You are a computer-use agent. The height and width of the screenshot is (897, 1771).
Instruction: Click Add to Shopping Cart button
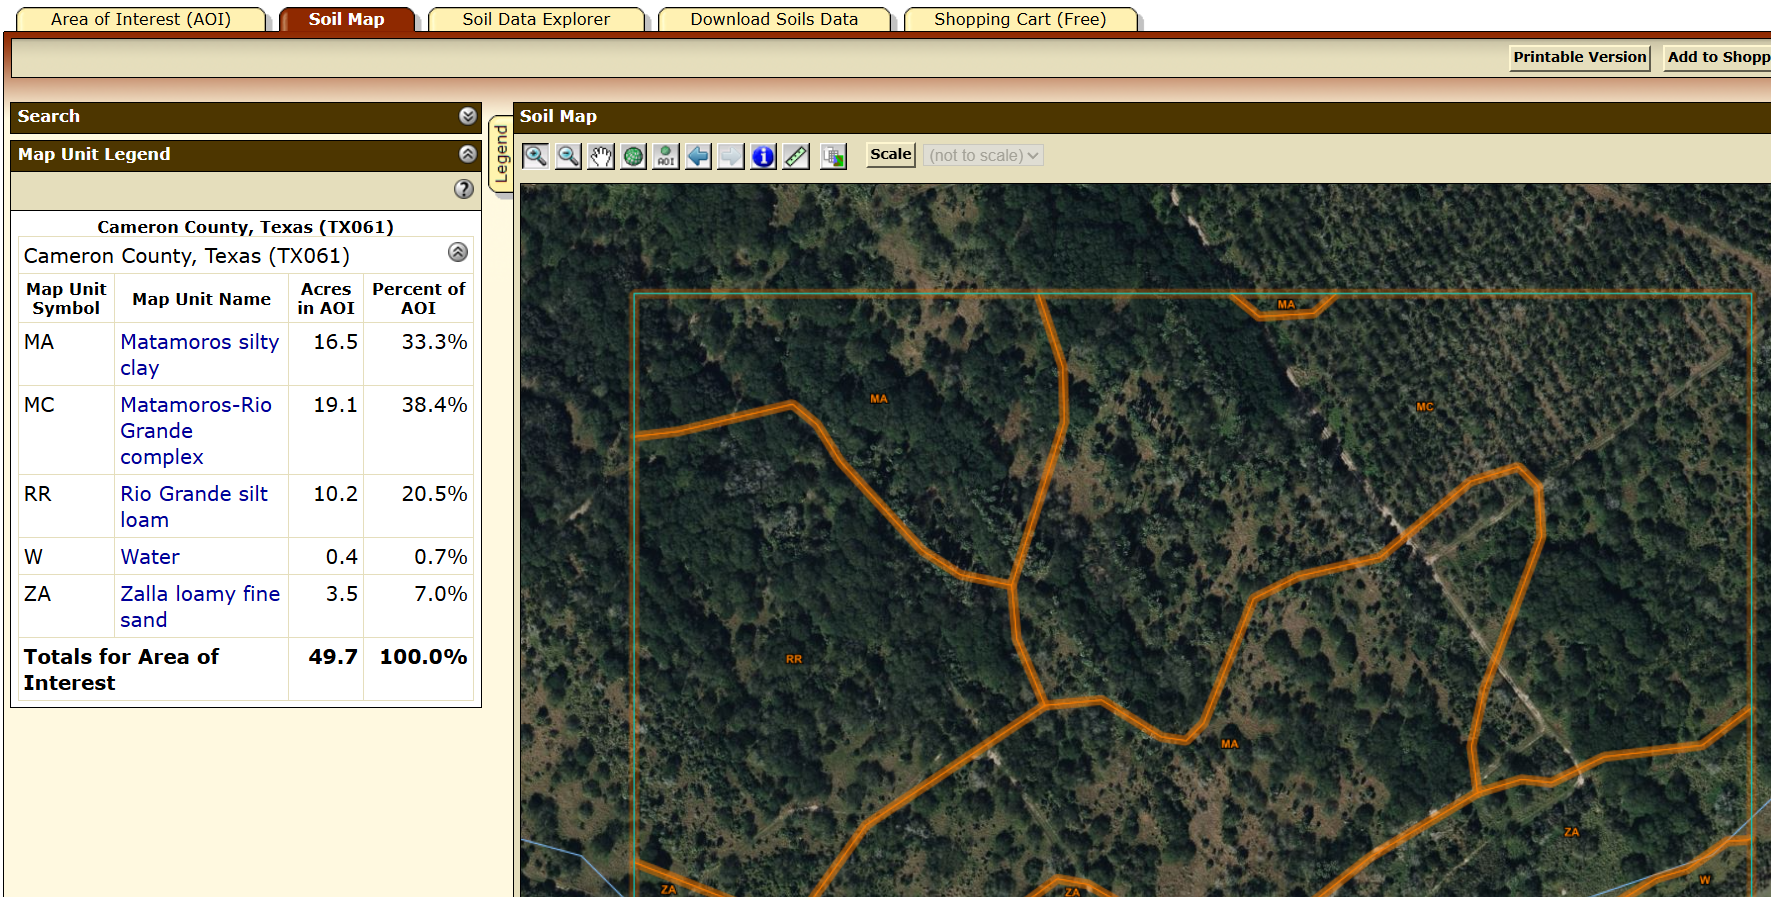1717,57
